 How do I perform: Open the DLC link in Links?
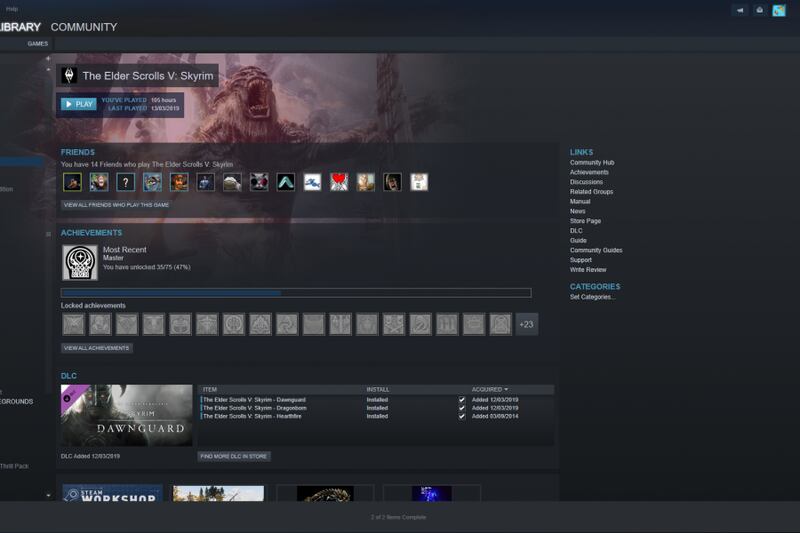576,231
